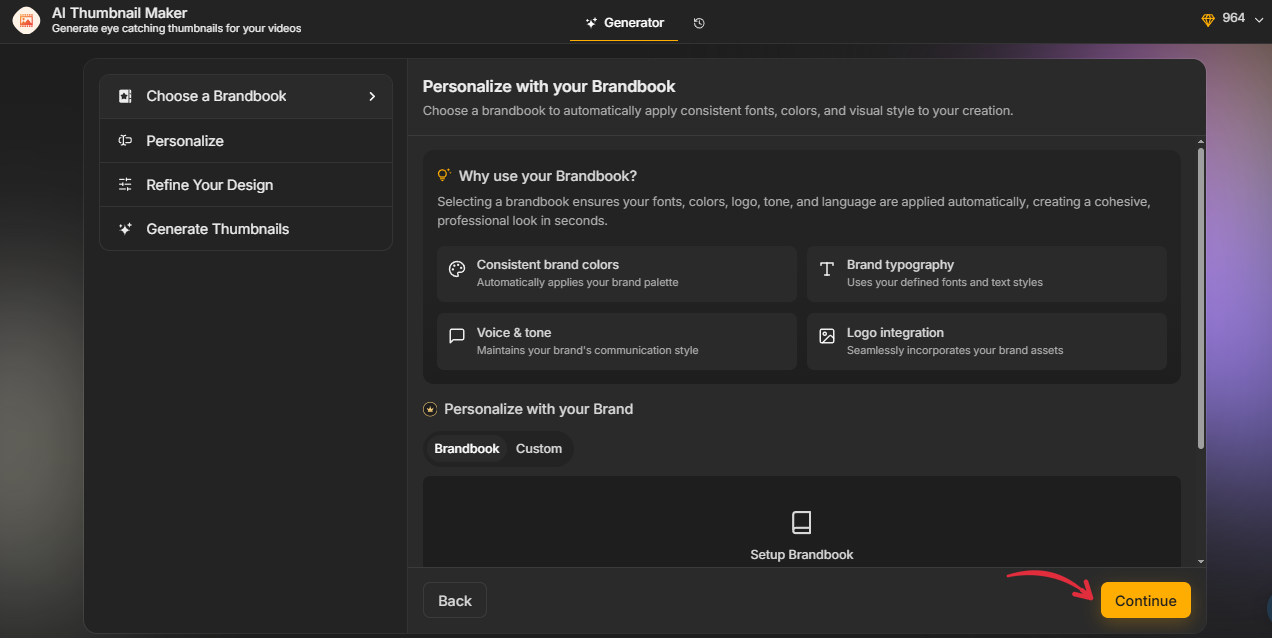Click the Logo integration image icon
Viewport: 1272px width, 638px height.
(x=827, y=336)
